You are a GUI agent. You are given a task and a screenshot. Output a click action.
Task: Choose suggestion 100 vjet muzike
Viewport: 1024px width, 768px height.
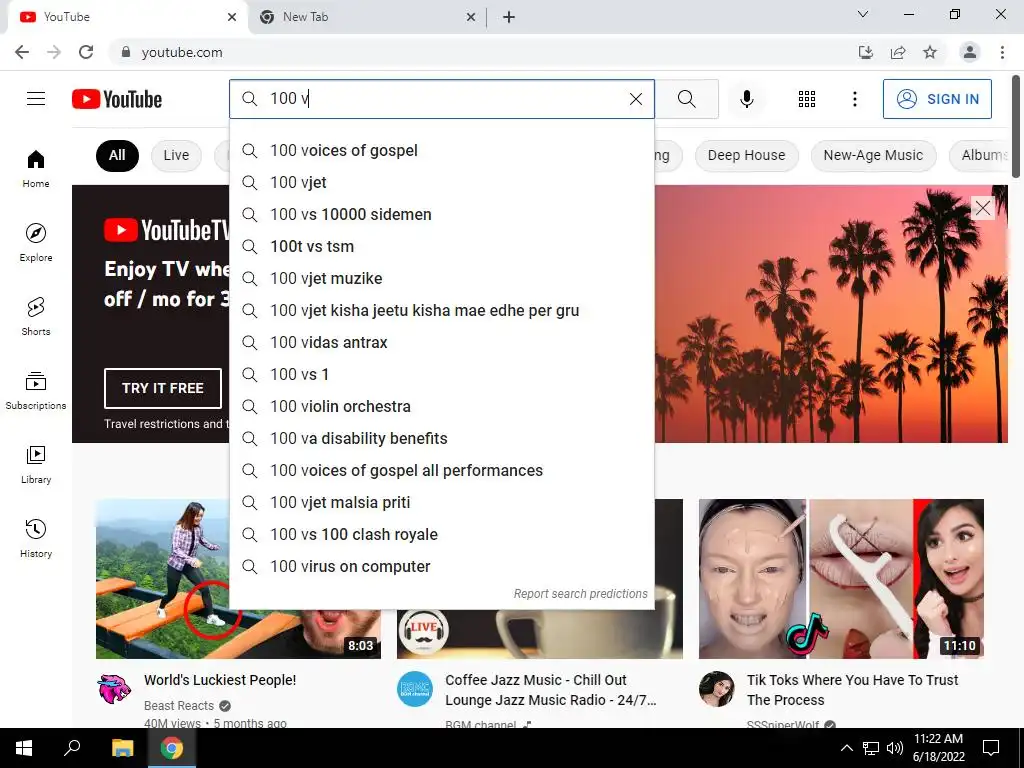click(442, 278)
